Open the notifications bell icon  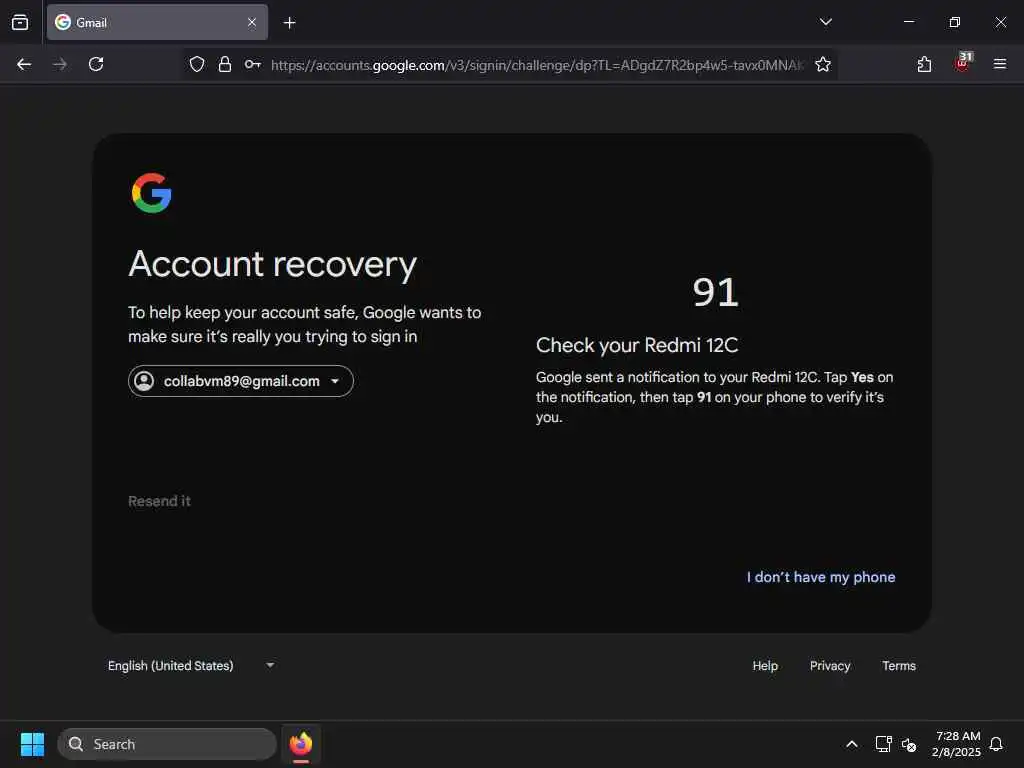[996, 744]
